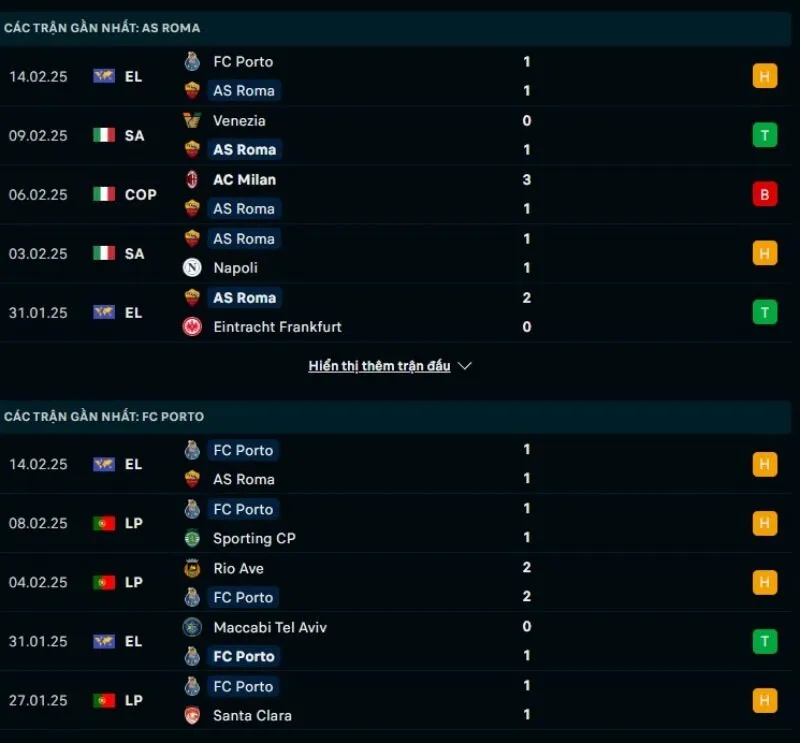
Task: Select the Eintracht Frankfurt team name
Action: point(277,326)
